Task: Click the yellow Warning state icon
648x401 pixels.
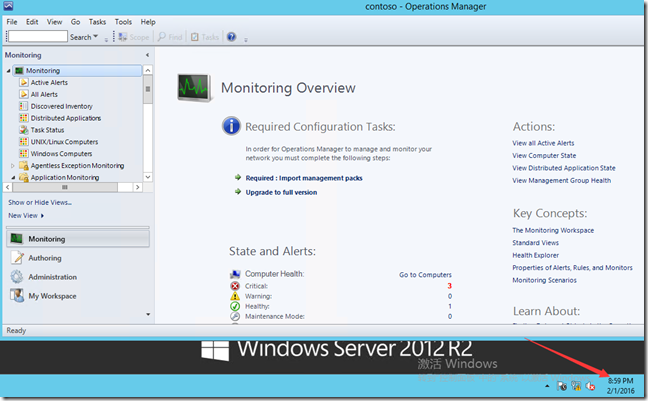Action: tap(235, 296)
